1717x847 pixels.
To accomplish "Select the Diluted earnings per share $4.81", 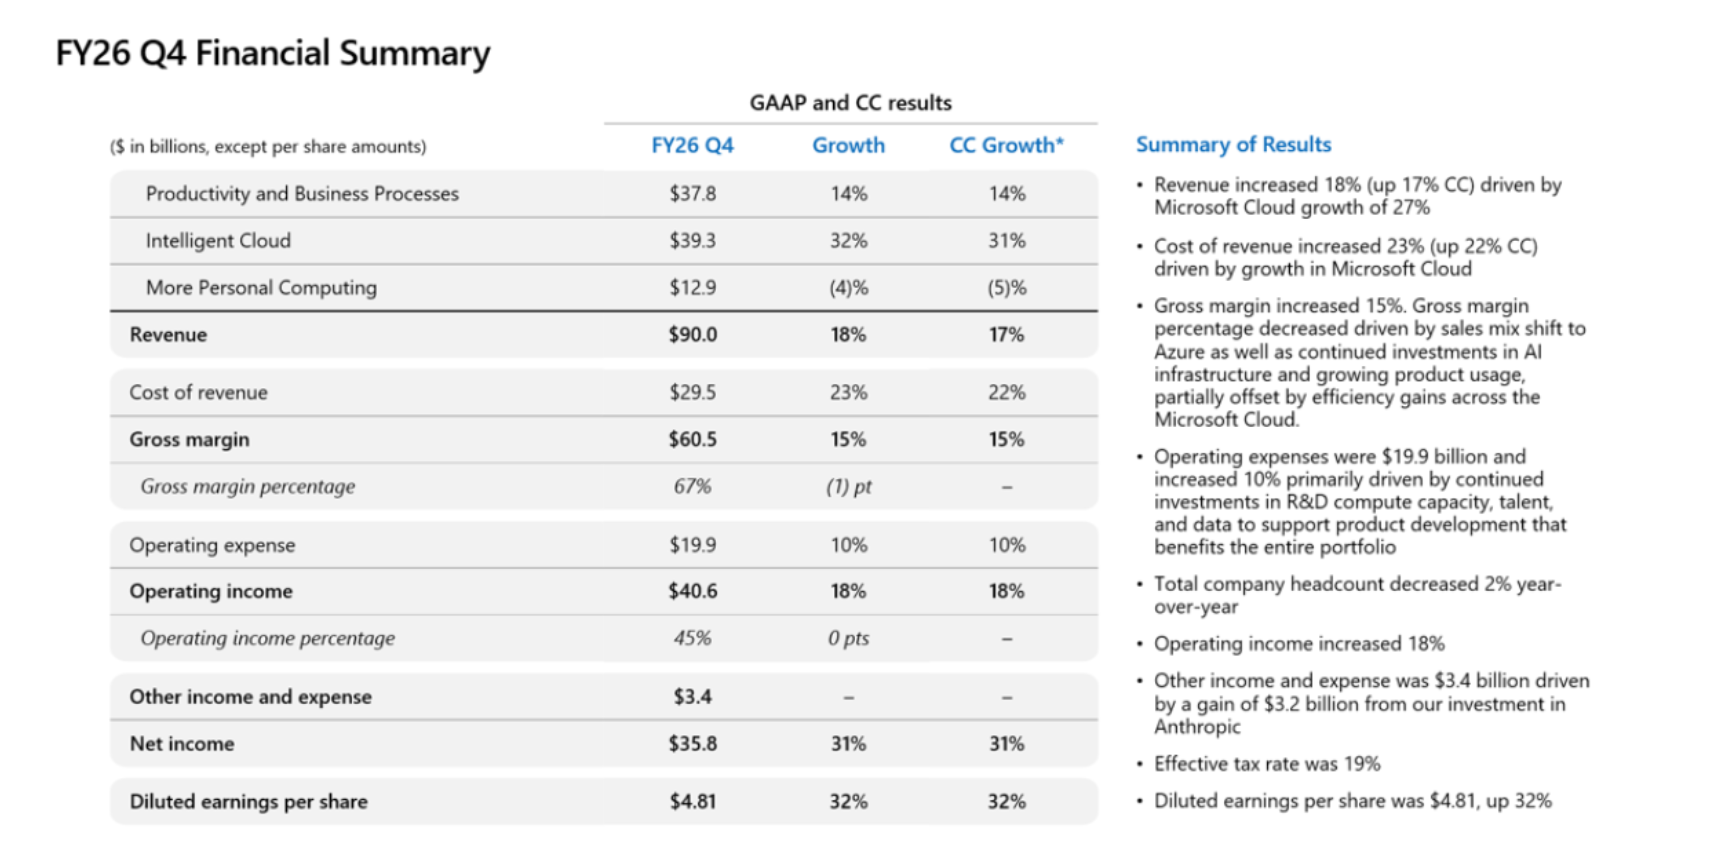I will point(693,802).
